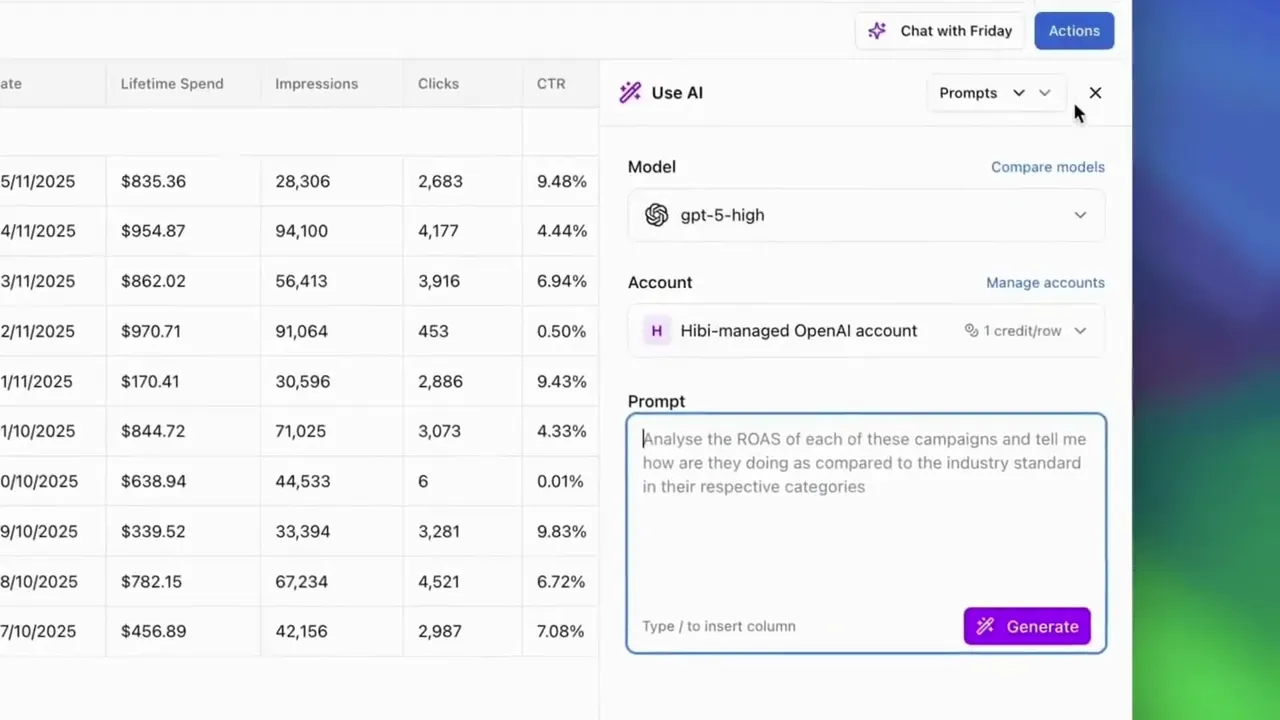Viewport: 1280px width, 720px height.
Task: Focus the Prompt text area
Action: click(x=866, y=520)
